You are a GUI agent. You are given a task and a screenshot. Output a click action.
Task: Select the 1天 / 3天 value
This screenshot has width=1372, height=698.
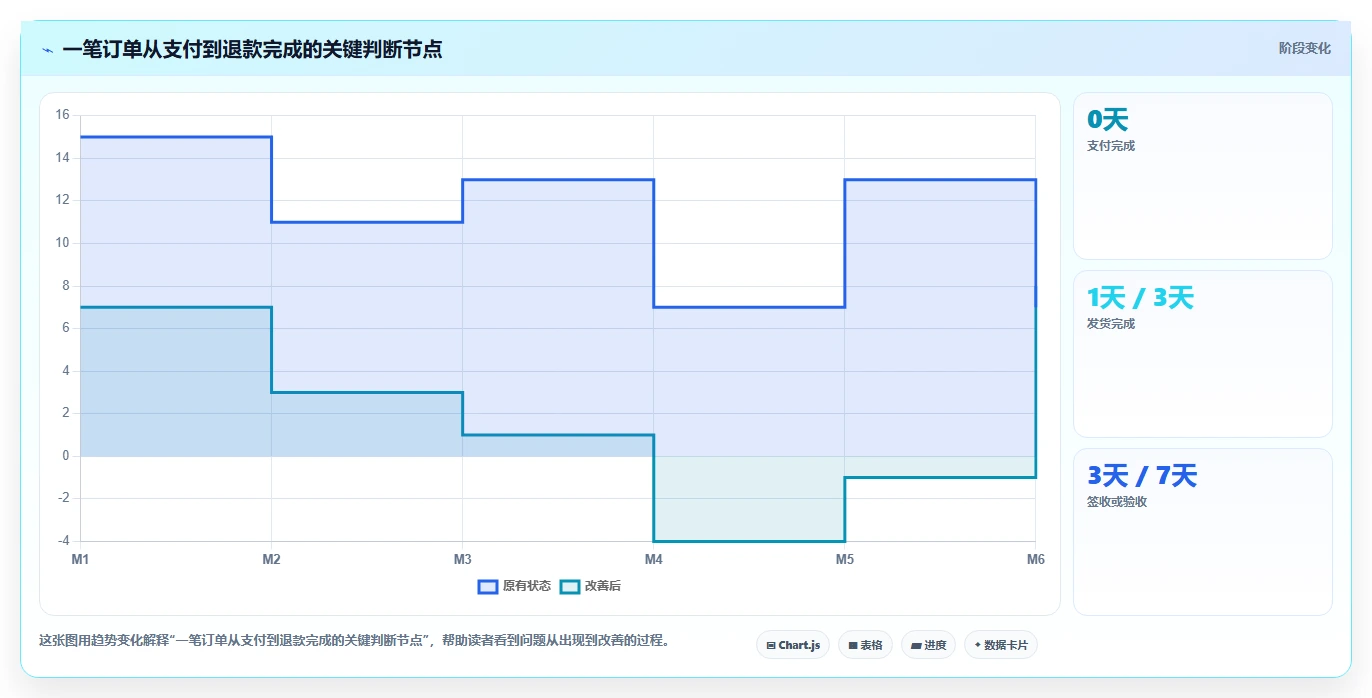point(1140,298)
